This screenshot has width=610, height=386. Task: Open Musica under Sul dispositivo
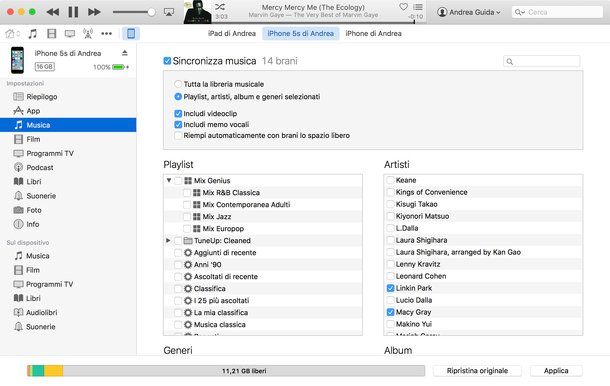tap(68, 256)
